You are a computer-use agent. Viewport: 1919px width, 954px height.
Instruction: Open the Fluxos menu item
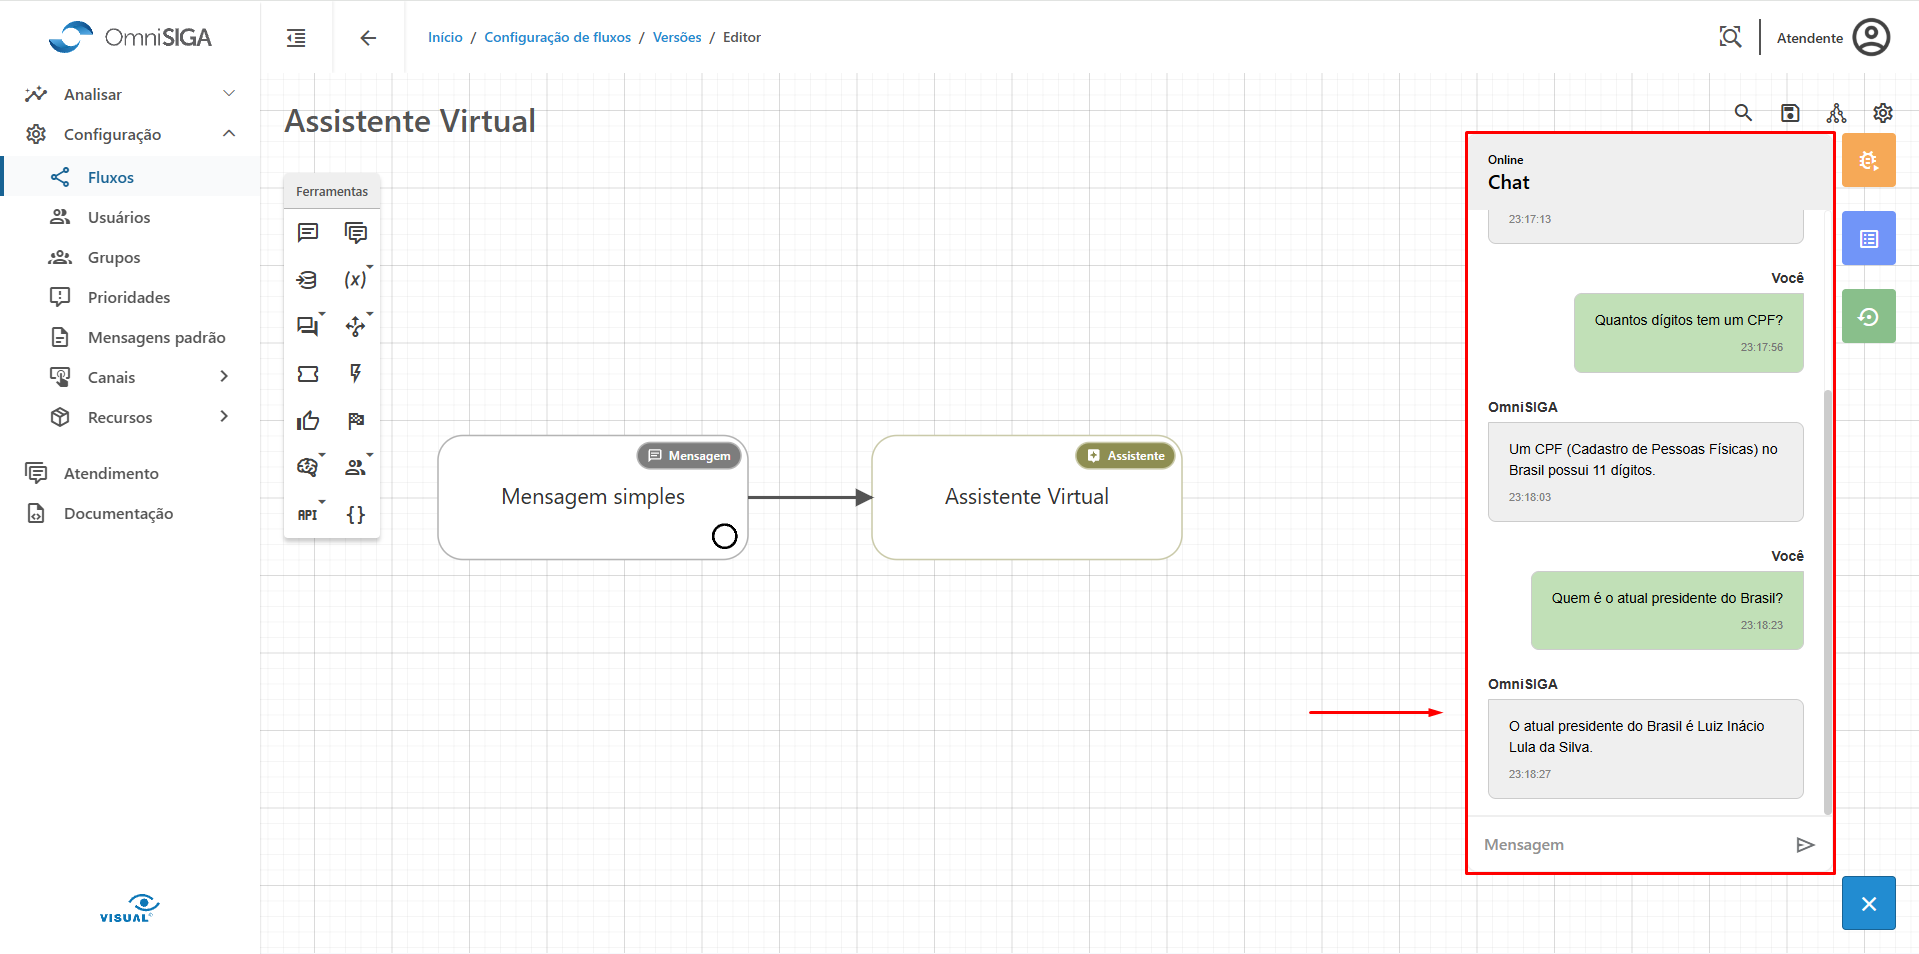coord(130,177)
